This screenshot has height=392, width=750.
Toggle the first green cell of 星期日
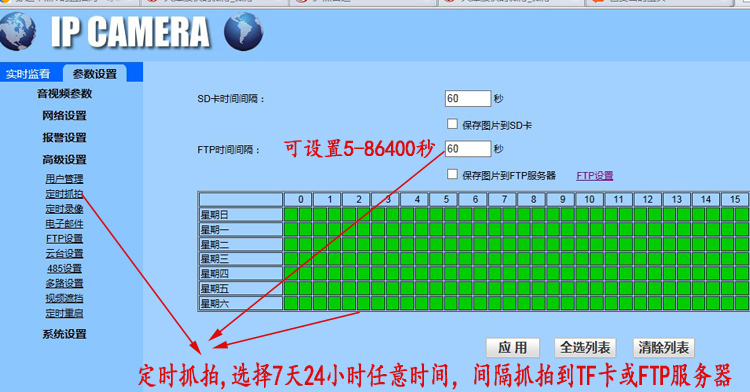click(291, 215)
